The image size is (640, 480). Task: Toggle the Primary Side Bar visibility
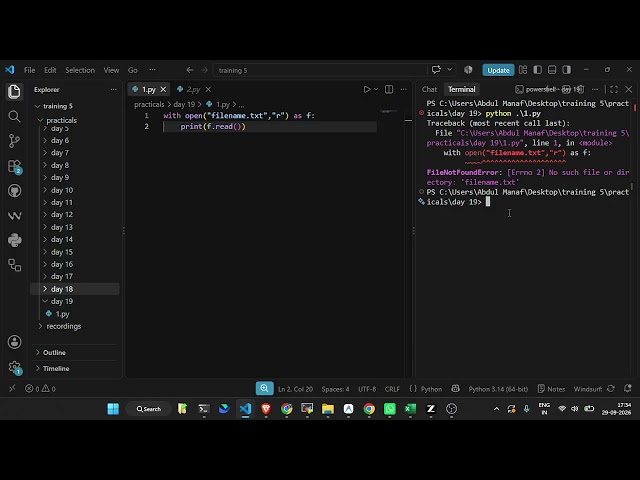(538, 70)
